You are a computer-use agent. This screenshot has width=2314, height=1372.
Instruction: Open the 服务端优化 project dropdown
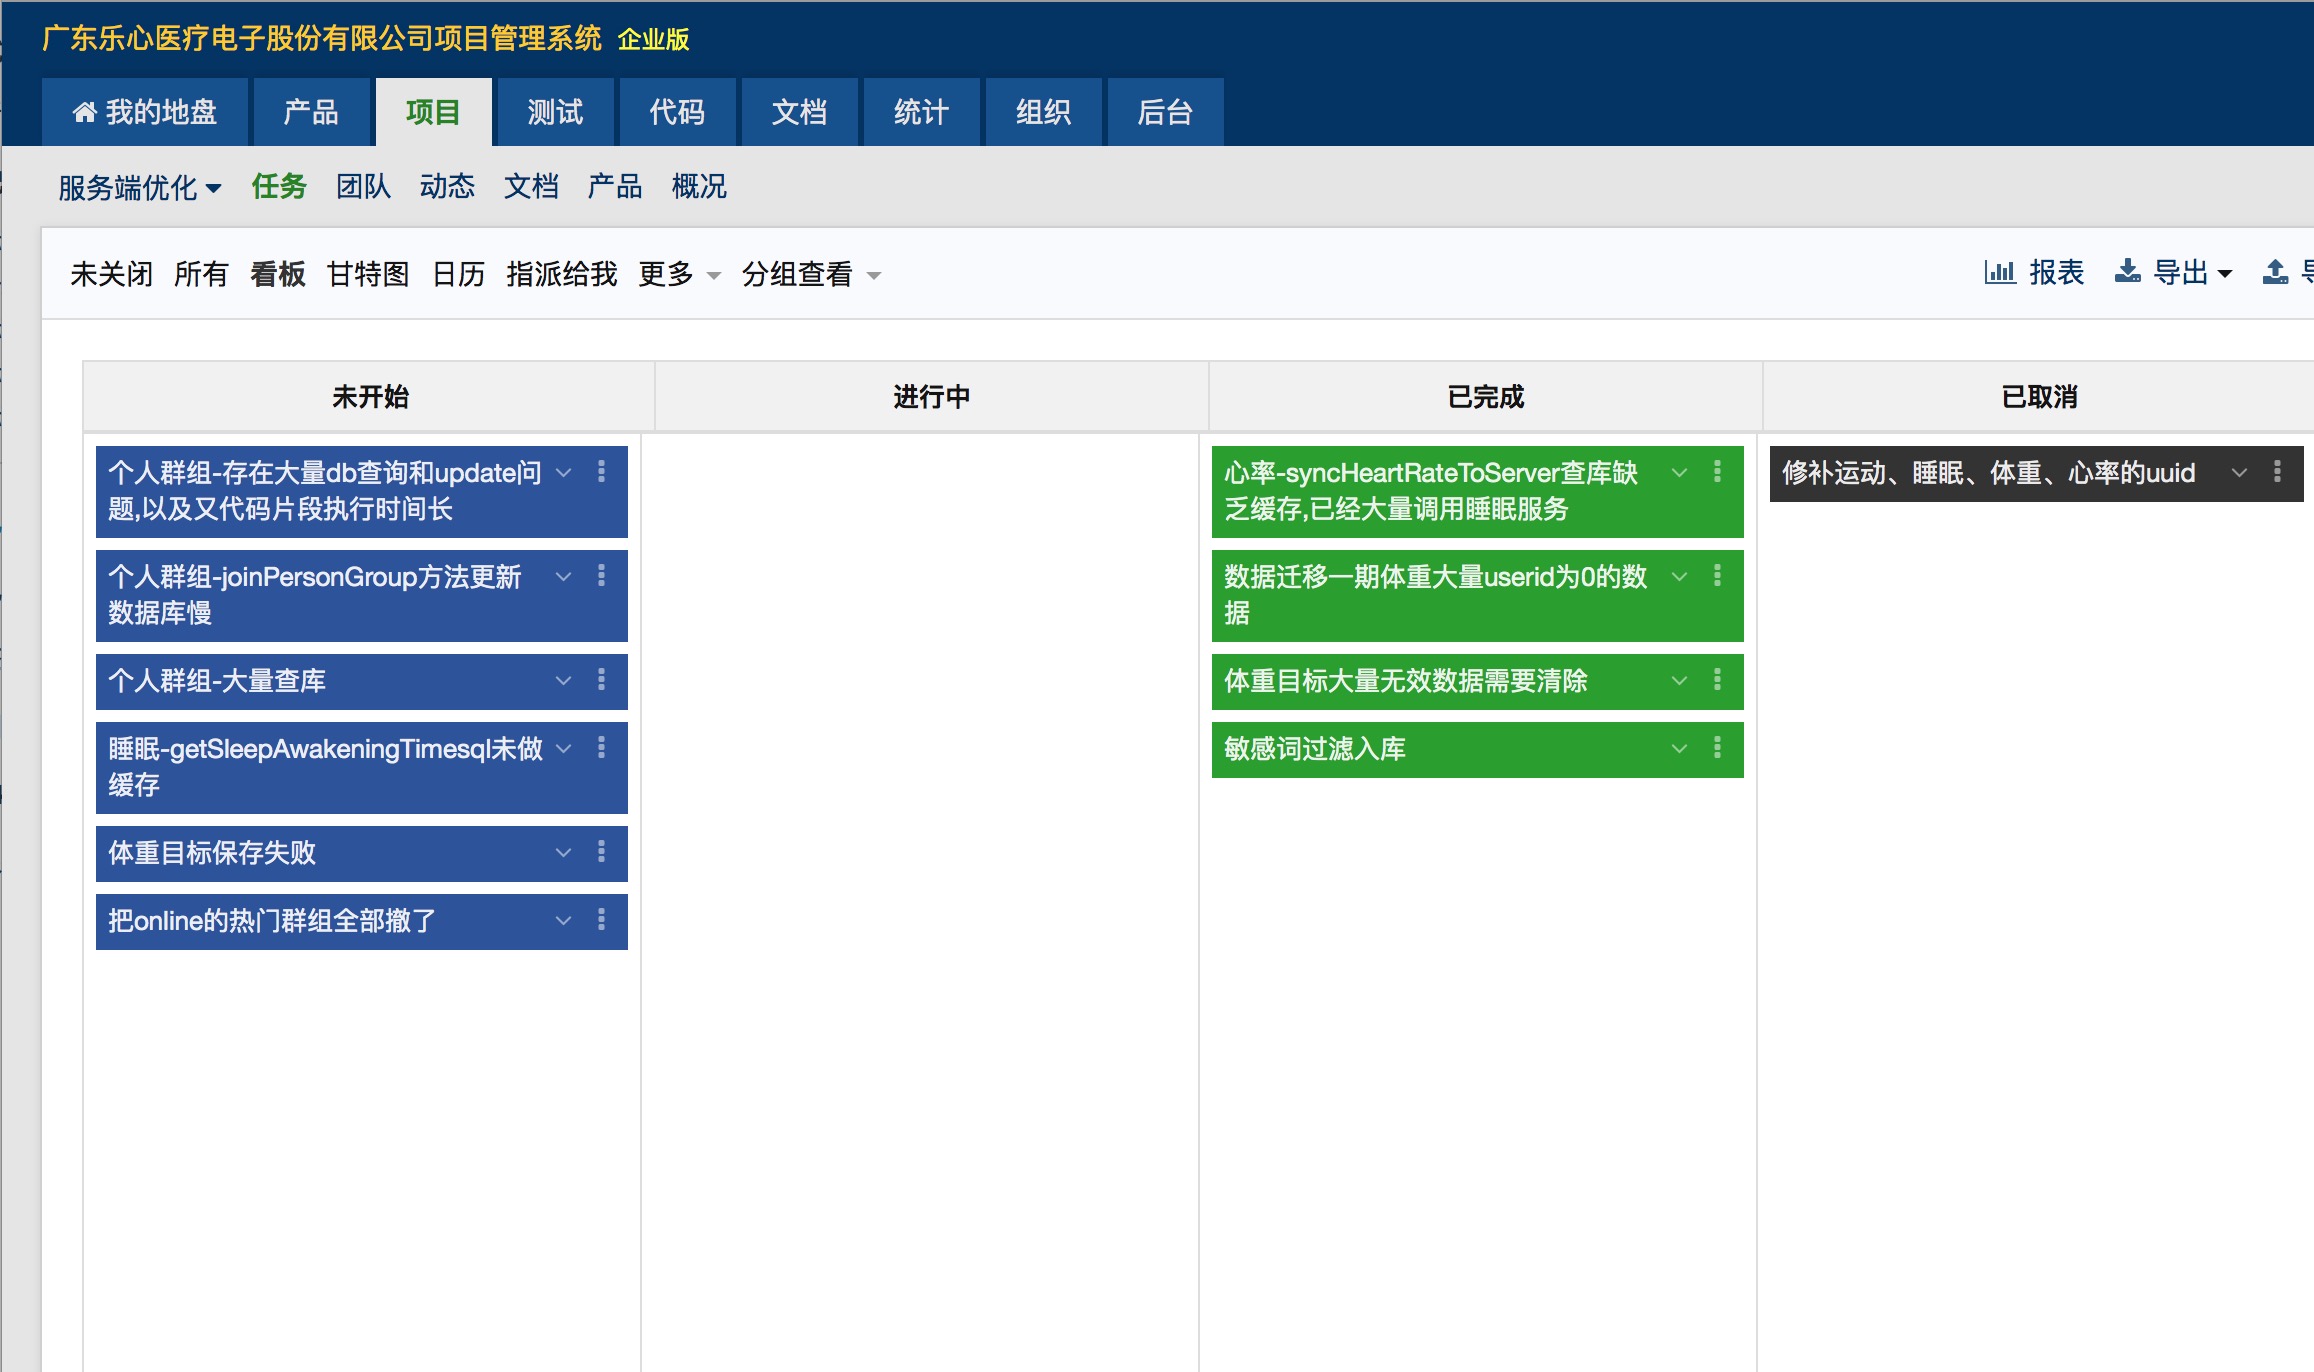[140, 187]
